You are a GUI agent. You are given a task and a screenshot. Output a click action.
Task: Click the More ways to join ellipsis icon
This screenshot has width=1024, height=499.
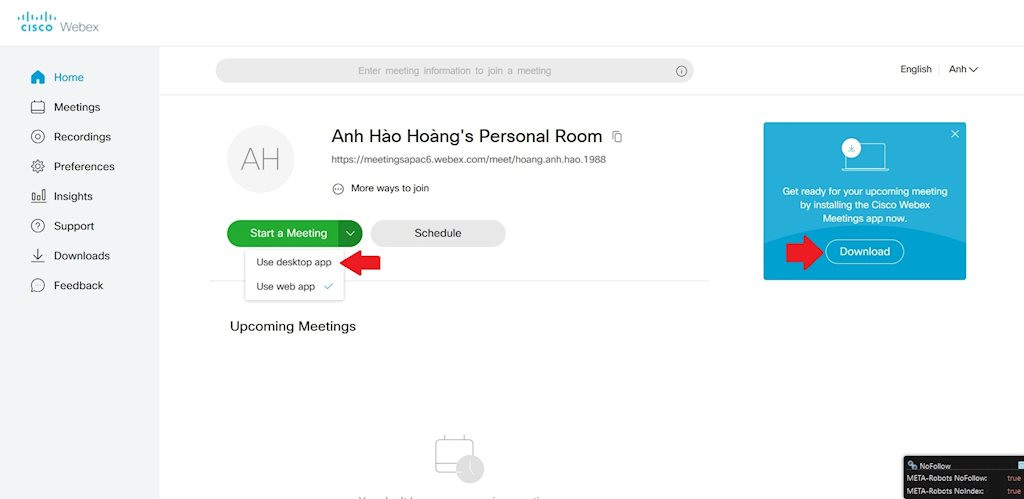(338, 189)
